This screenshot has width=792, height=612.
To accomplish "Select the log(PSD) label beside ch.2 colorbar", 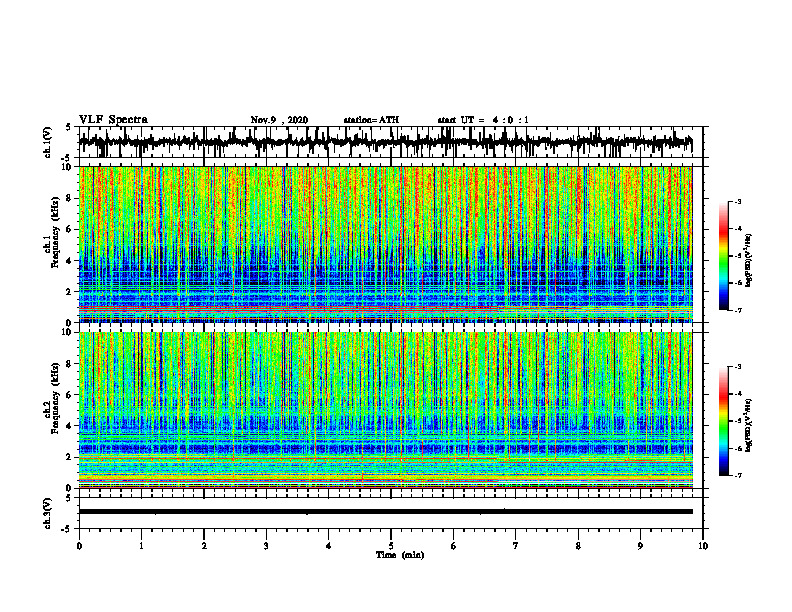I will 749,425.
